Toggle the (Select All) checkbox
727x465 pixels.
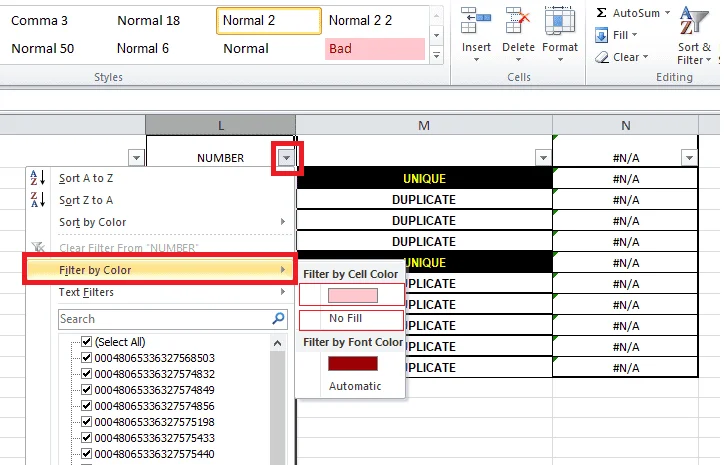86,342
